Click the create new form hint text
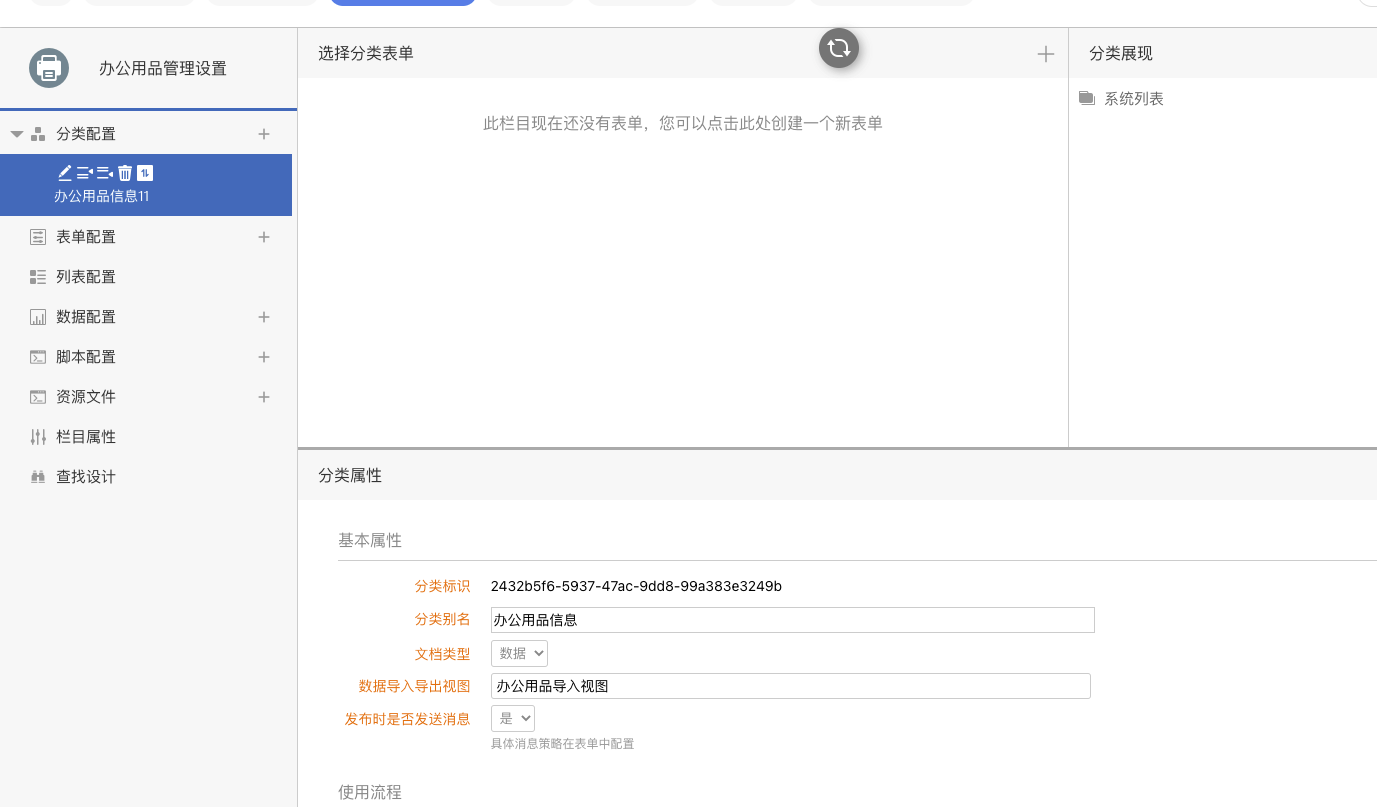The image size is (1377, 807). click(682, 124)
